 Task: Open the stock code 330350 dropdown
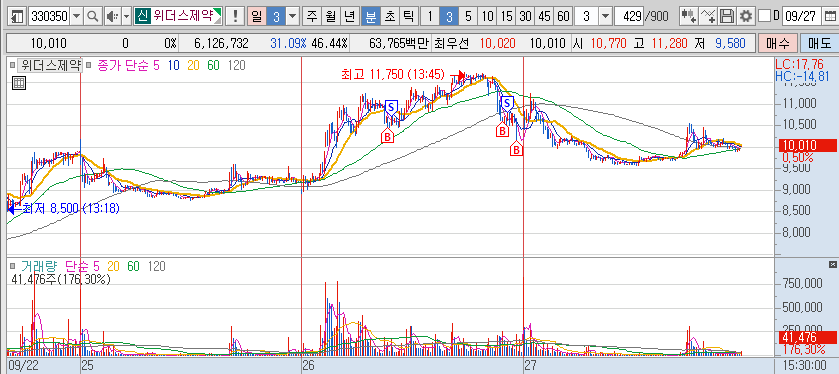(76, 17)
